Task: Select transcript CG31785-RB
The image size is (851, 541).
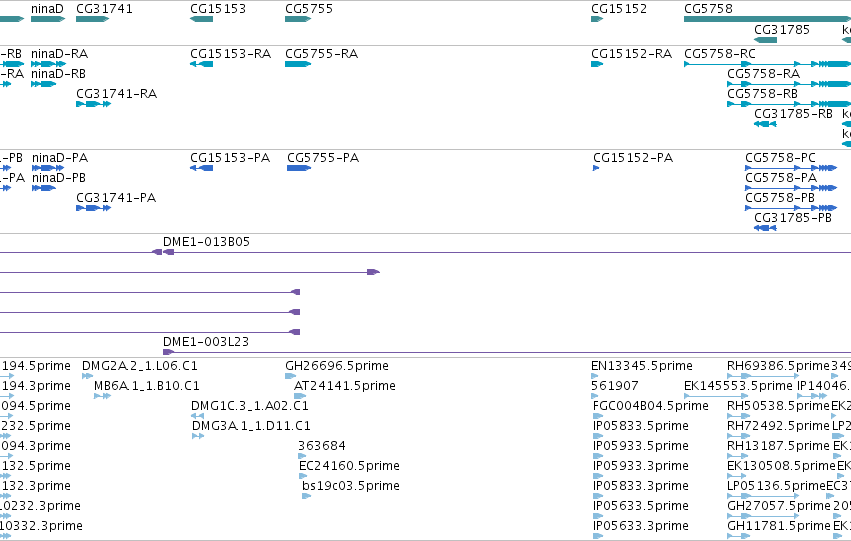Action: pyautogui.click(x=765, y=124)
